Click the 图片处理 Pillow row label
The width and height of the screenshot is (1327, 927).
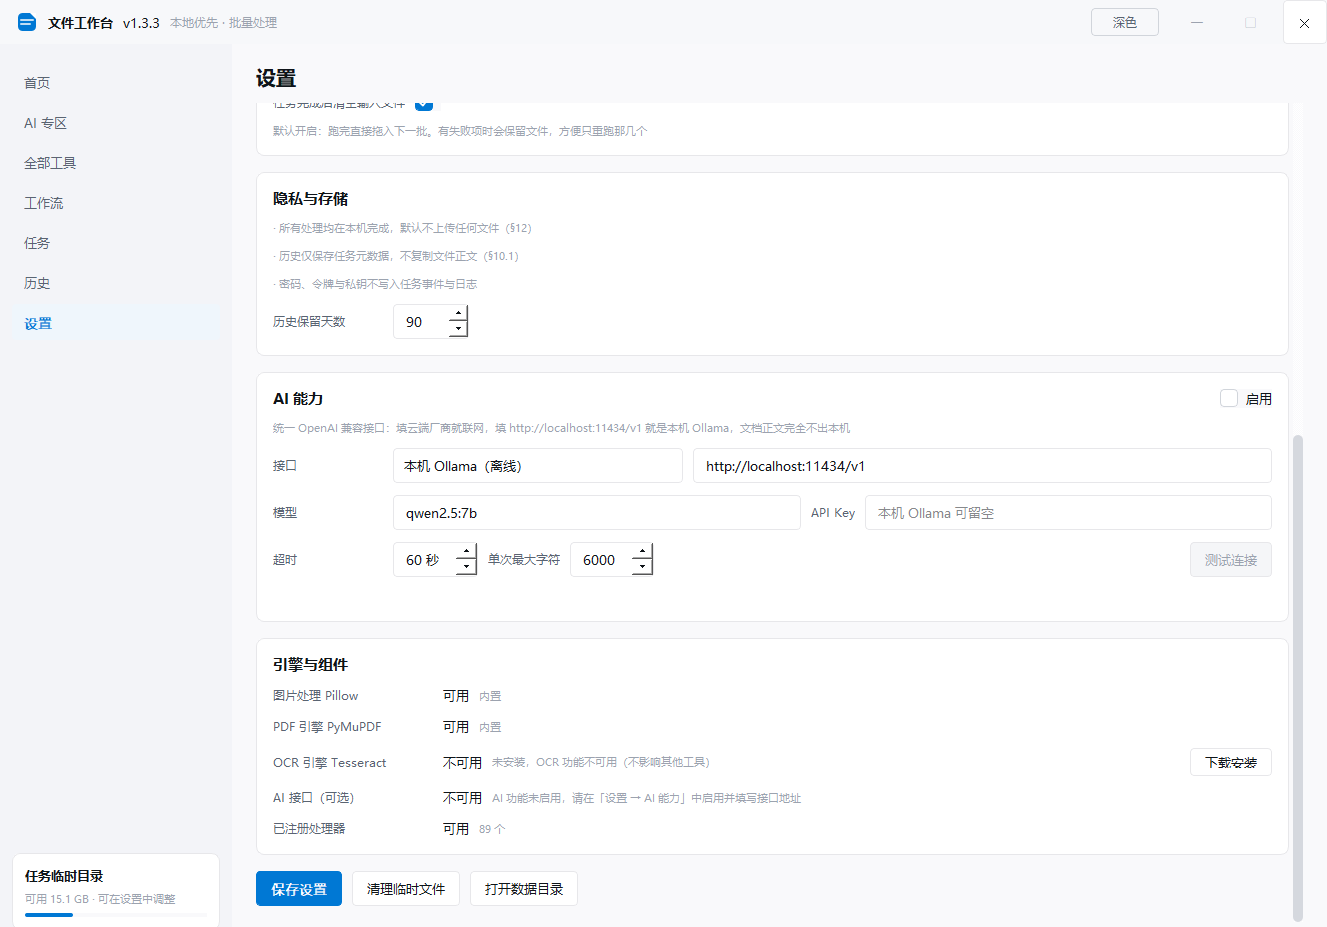tap(316, 696)
